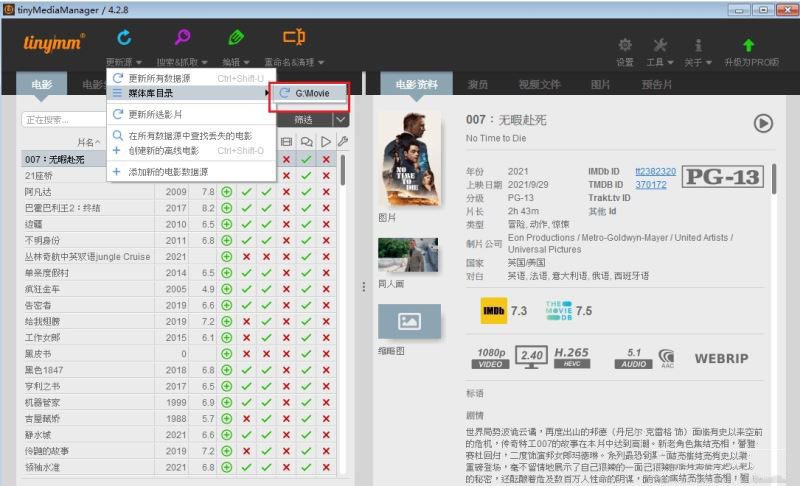
Task: Open the settings gear icon
Action: (625, 45)
